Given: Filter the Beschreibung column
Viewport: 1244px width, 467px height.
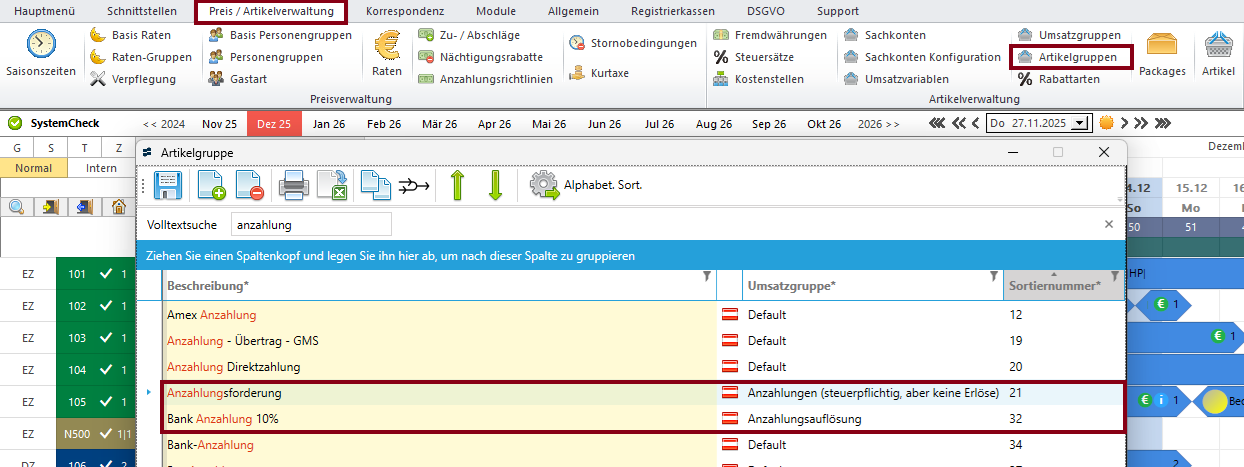Looking at the screenshot, I should 706,276.
